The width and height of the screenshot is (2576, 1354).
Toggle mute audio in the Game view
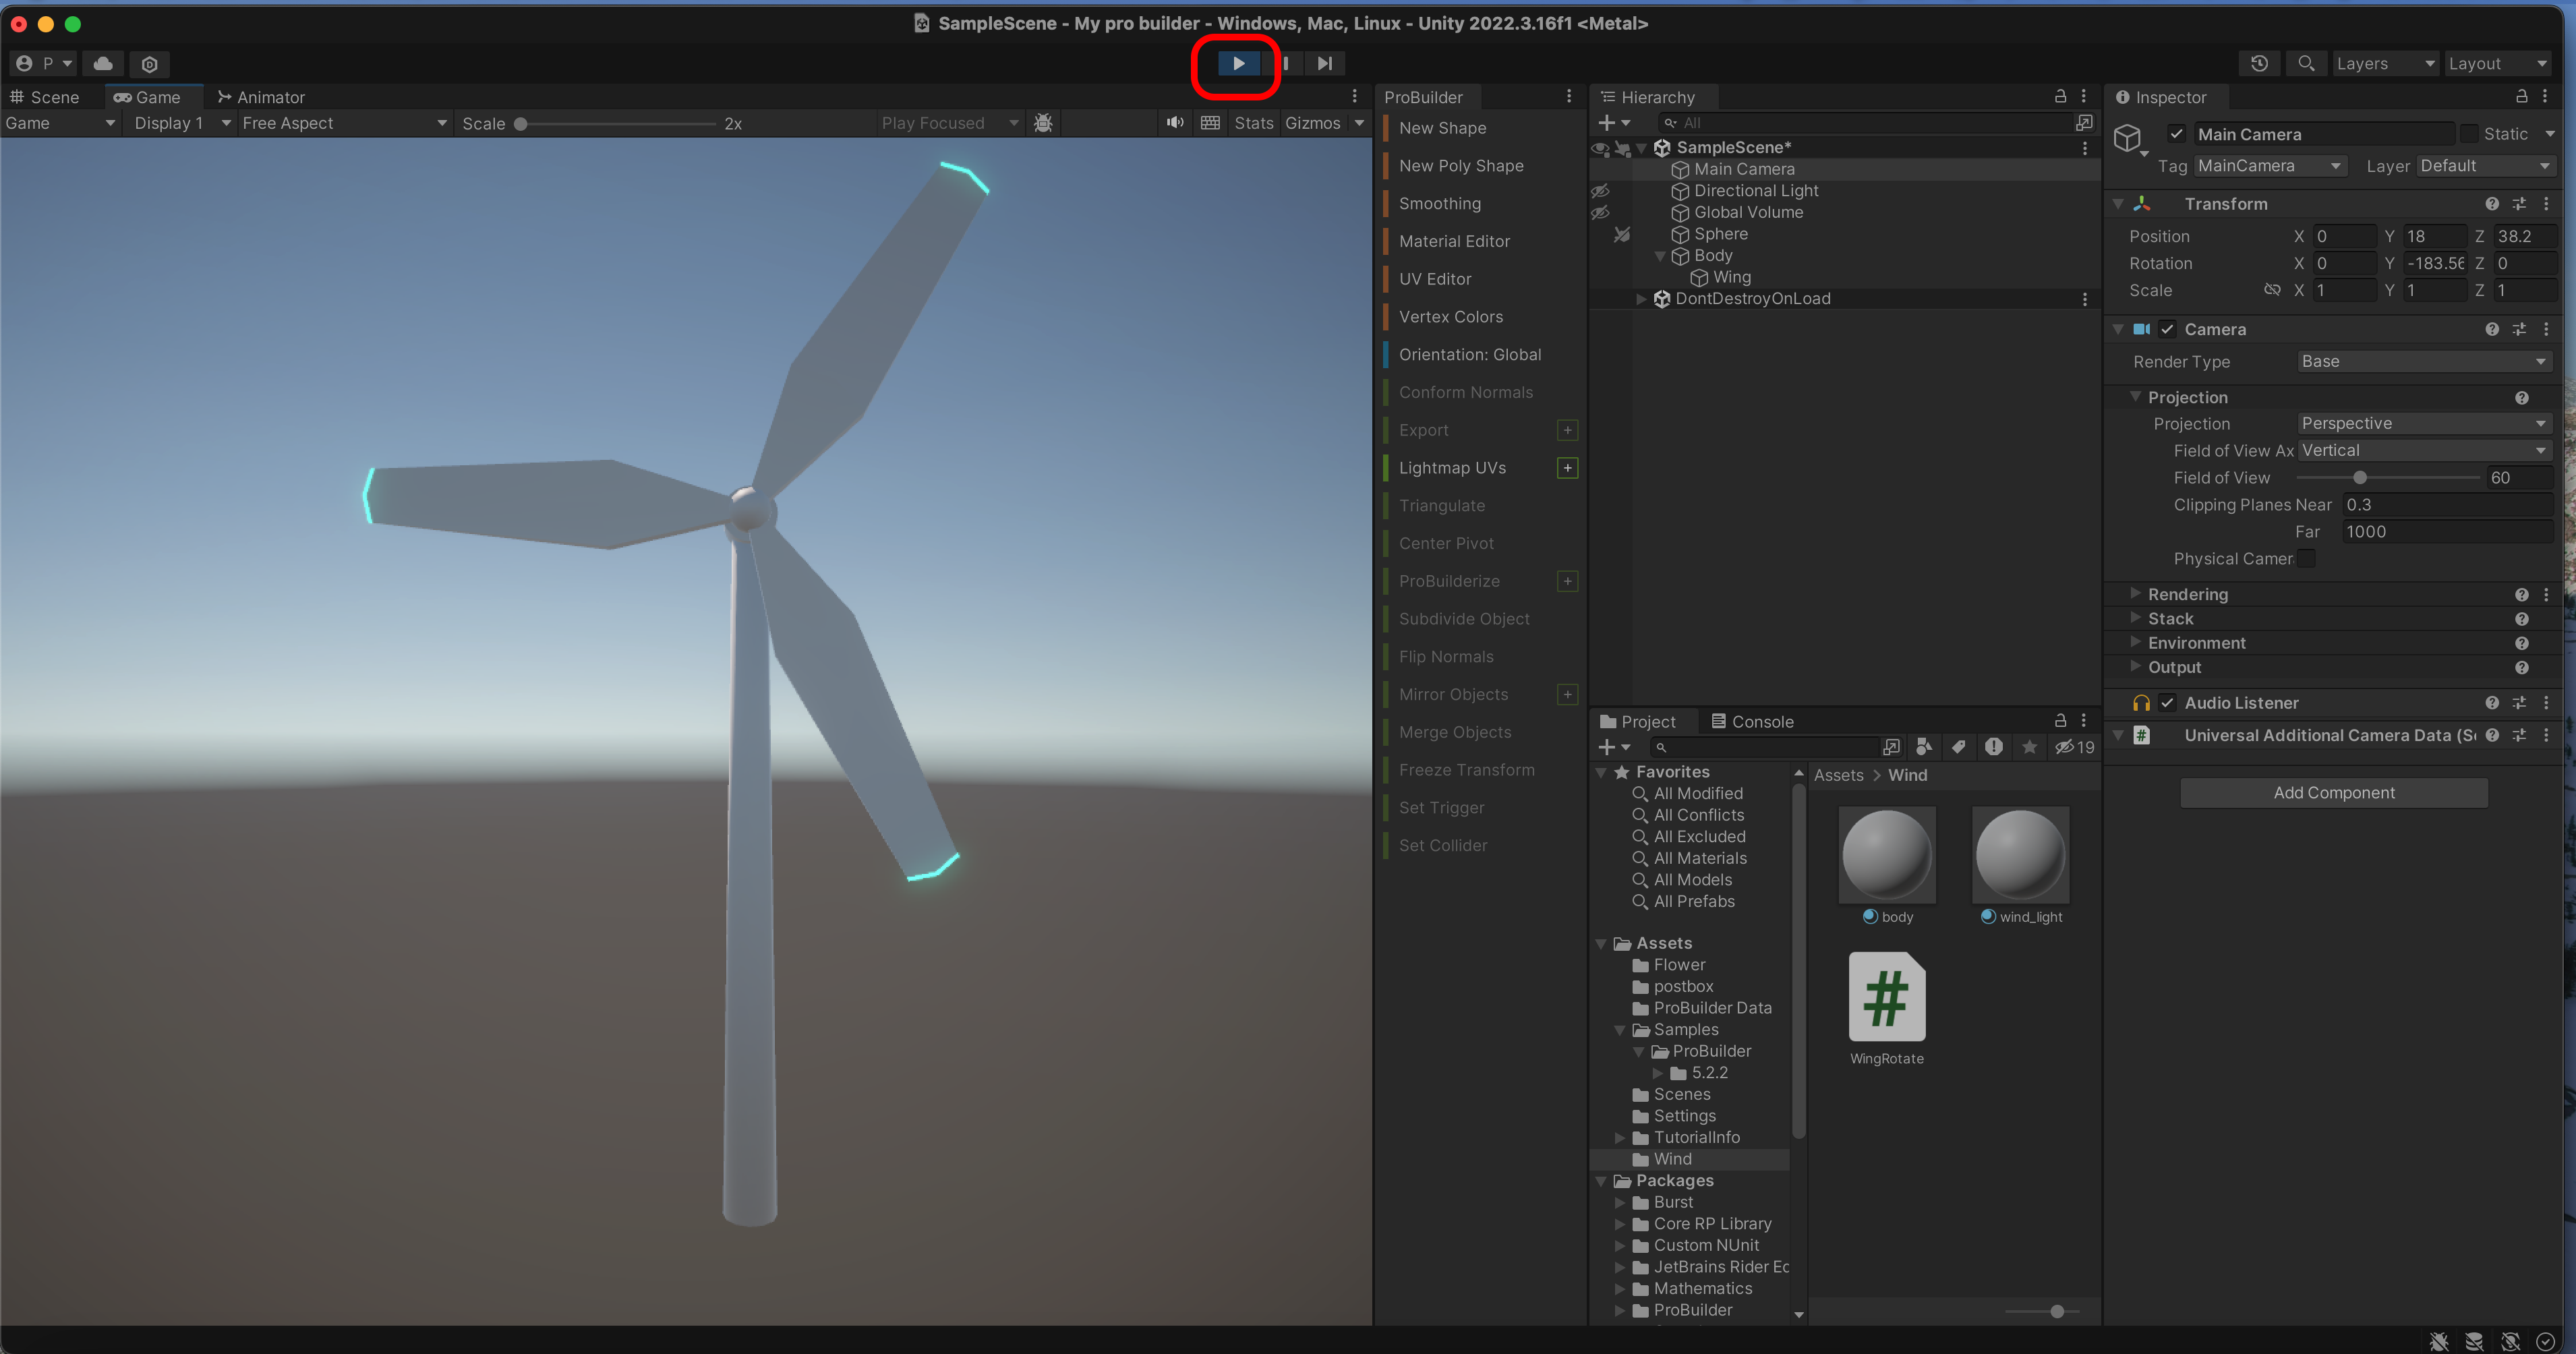pyautogui.click(x=1175, y=122)
